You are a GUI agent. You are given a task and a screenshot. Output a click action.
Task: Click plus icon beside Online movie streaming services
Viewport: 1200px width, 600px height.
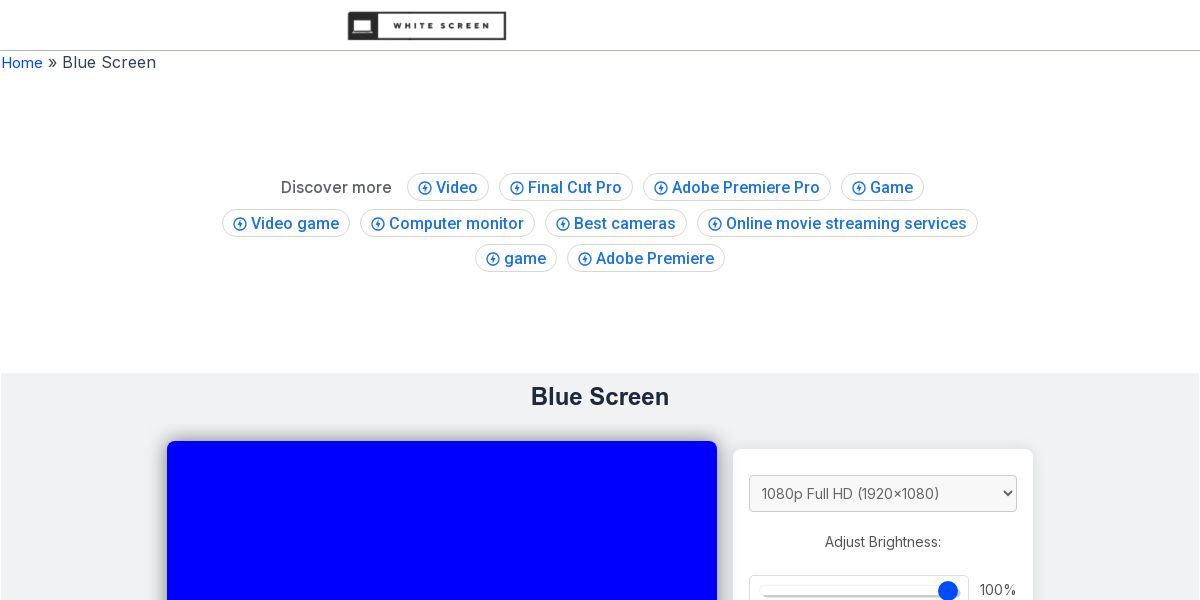click(715, 224)
